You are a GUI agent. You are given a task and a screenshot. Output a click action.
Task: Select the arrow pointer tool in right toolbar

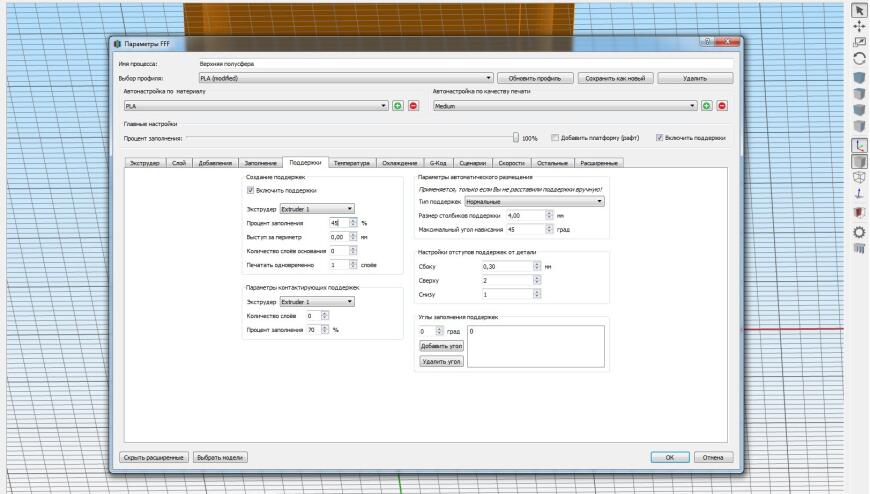pyautogui.click(x=859, y=9)
